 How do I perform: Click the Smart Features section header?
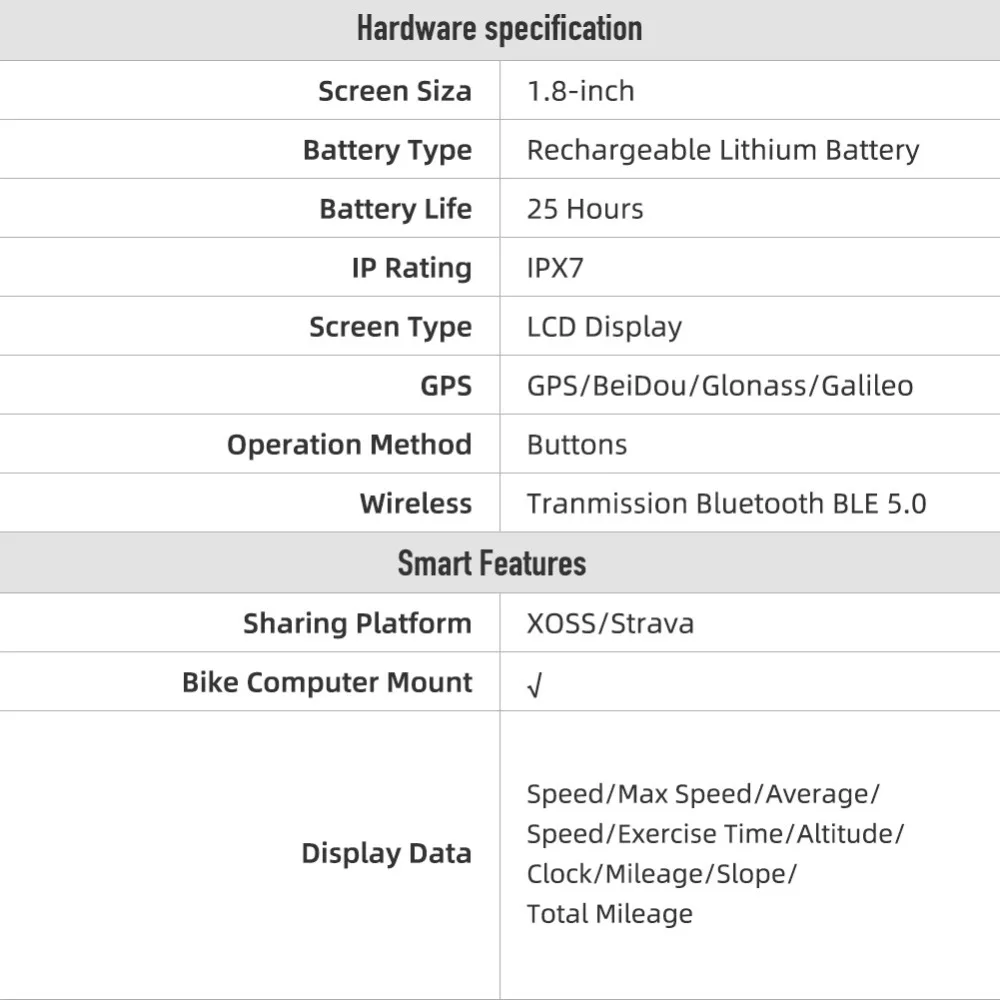click(492, 563)
